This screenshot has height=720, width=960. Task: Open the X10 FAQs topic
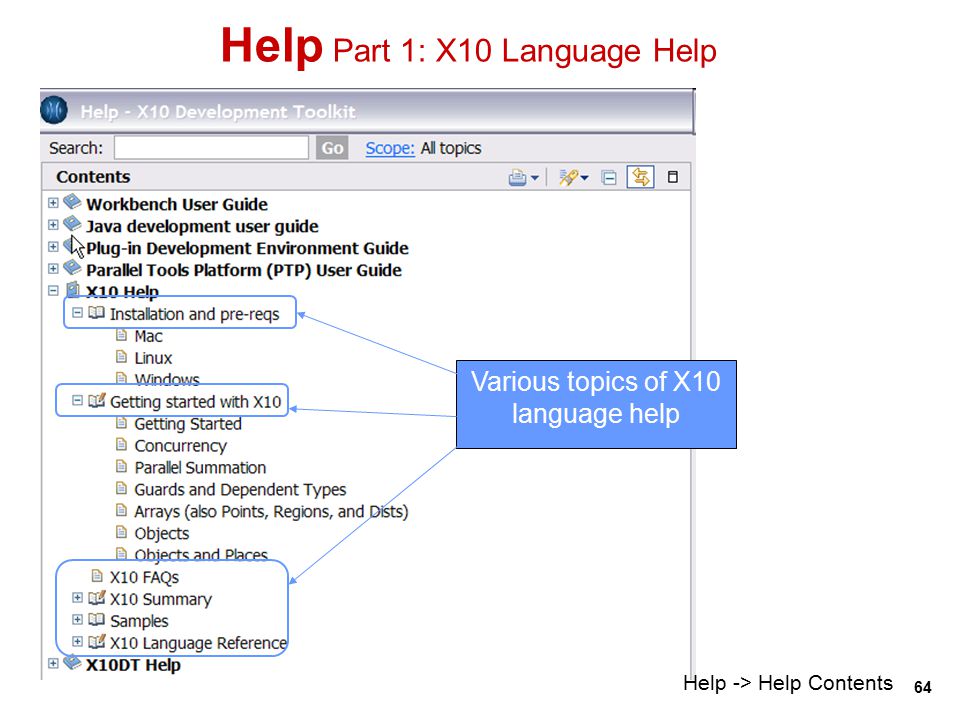click(144, 578)
